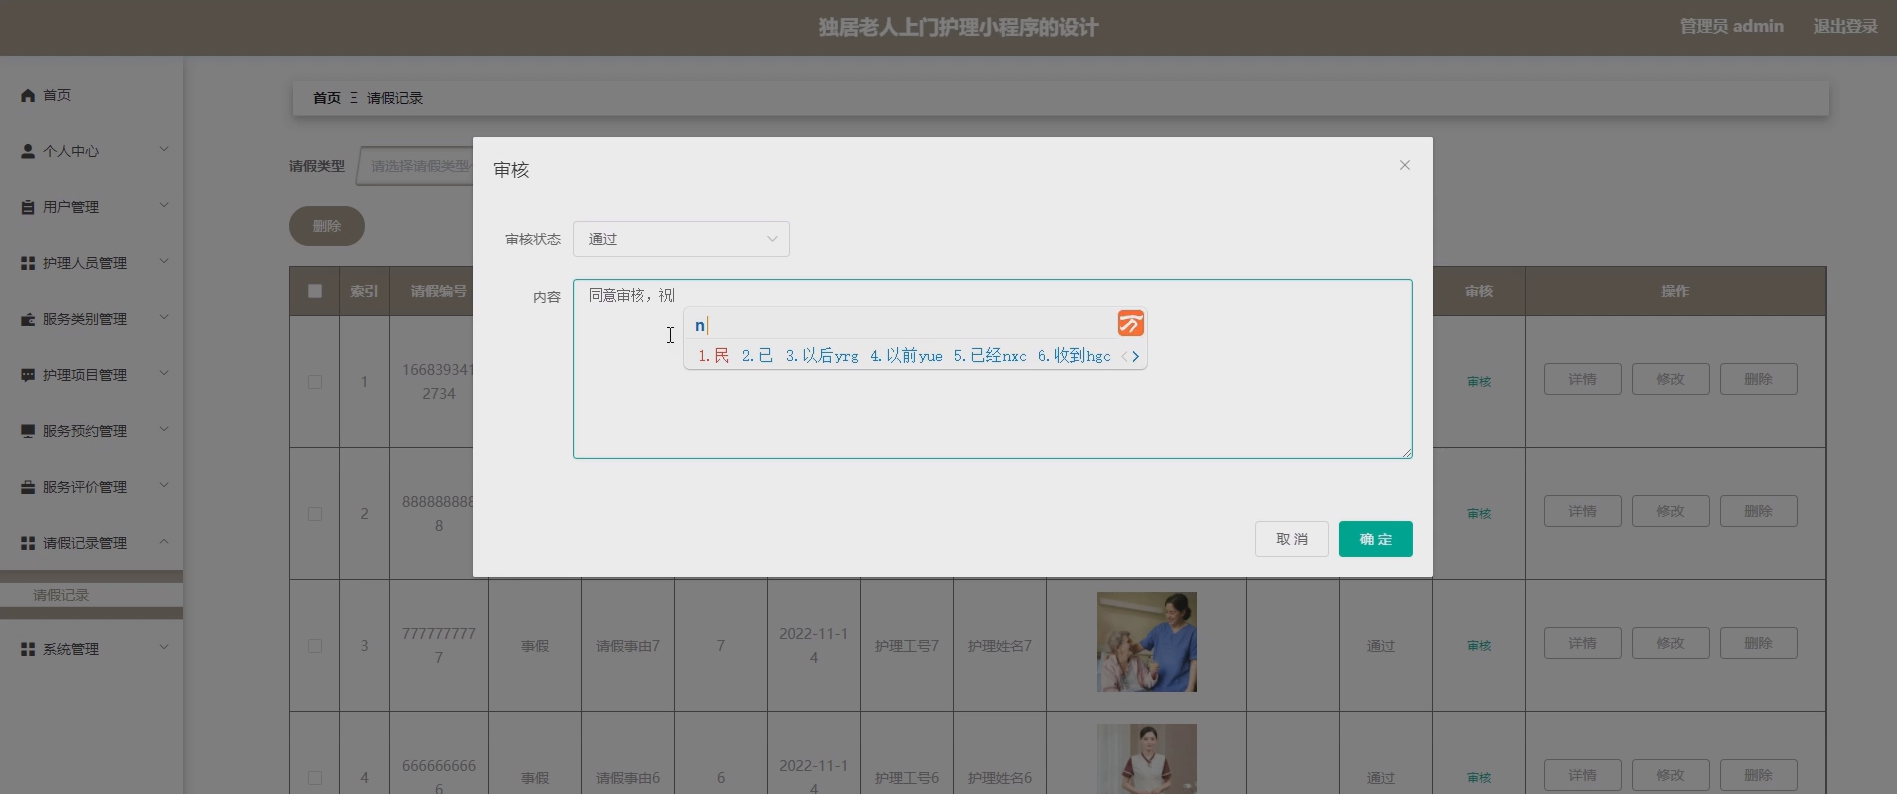The height and width of the screenshot is (794, 1897).
Task: Expand the 护理人员管理 menu chevron
Action: 164,262
